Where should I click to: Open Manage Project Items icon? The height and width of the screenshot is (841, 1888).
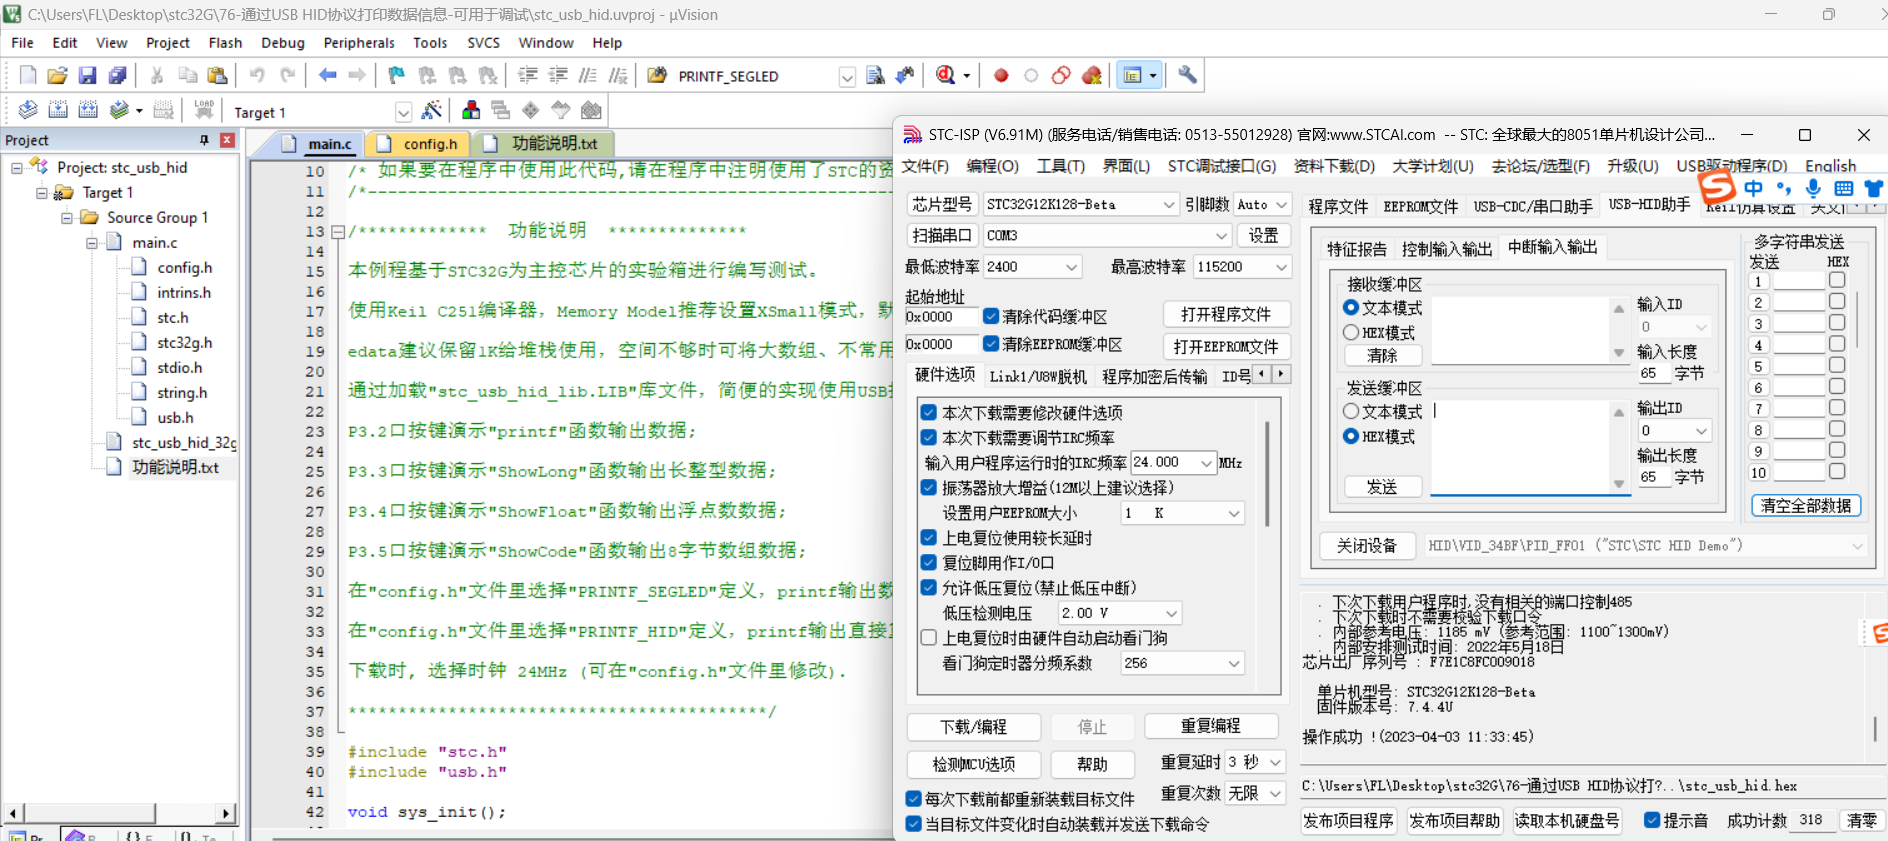pos(471,110)
